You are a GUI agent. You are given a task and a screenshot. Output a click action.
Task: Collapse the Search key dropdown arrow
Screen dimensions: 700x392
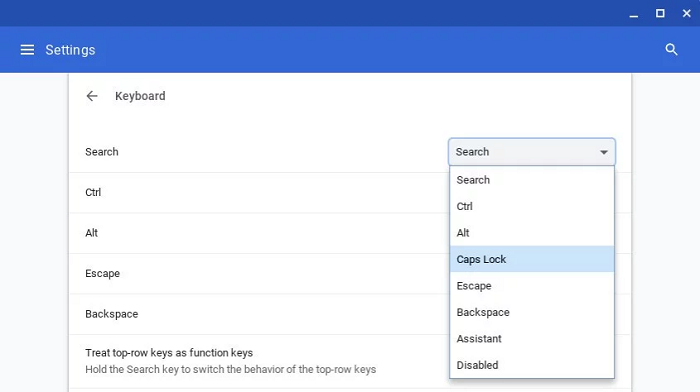pyautogui.click(x=604, y=152)
